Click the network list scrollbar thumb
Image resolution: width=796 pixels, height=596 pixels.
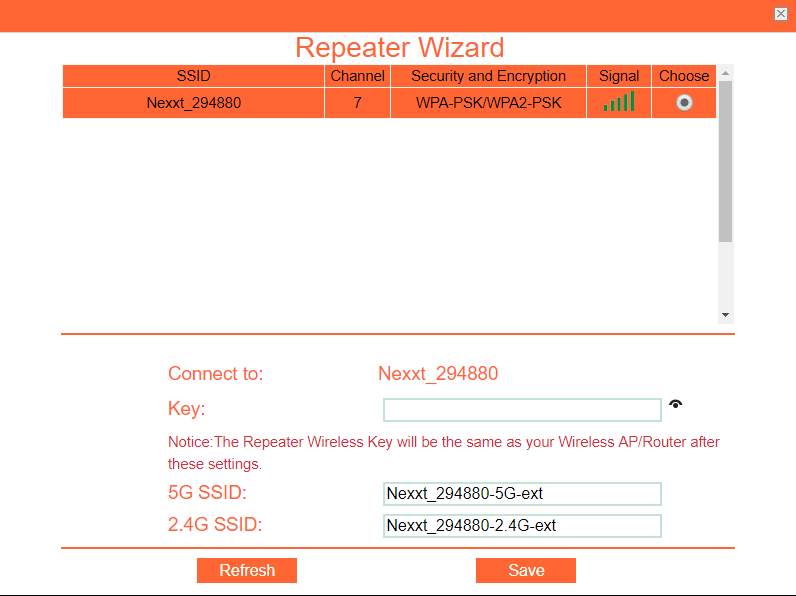click(x=725, y=160)
